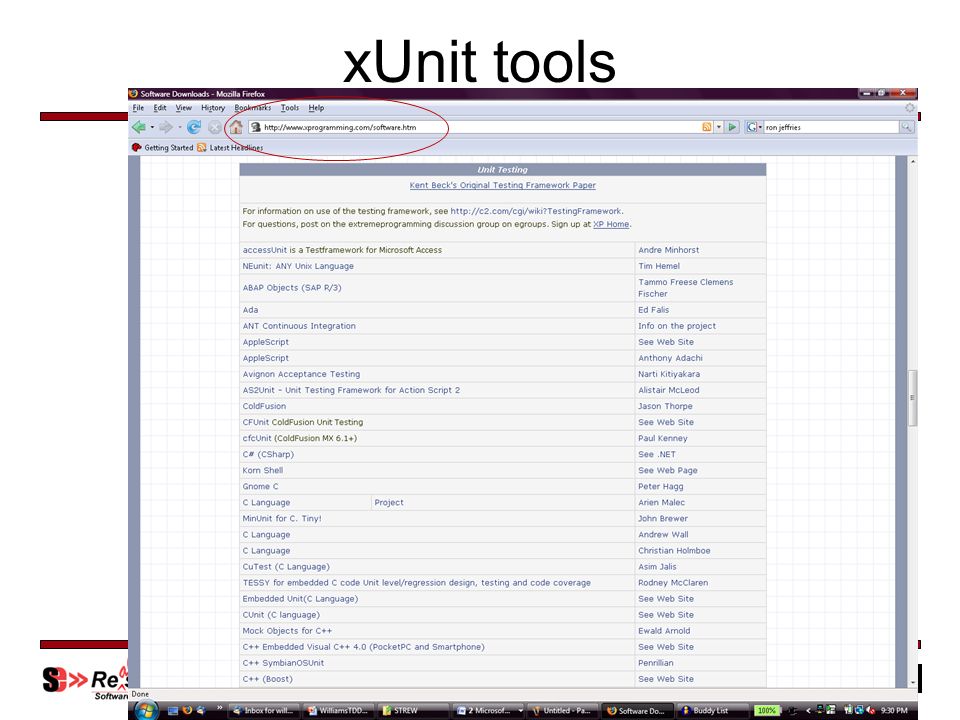Open the Back history dropdown arrow

[x=152, y=127]
